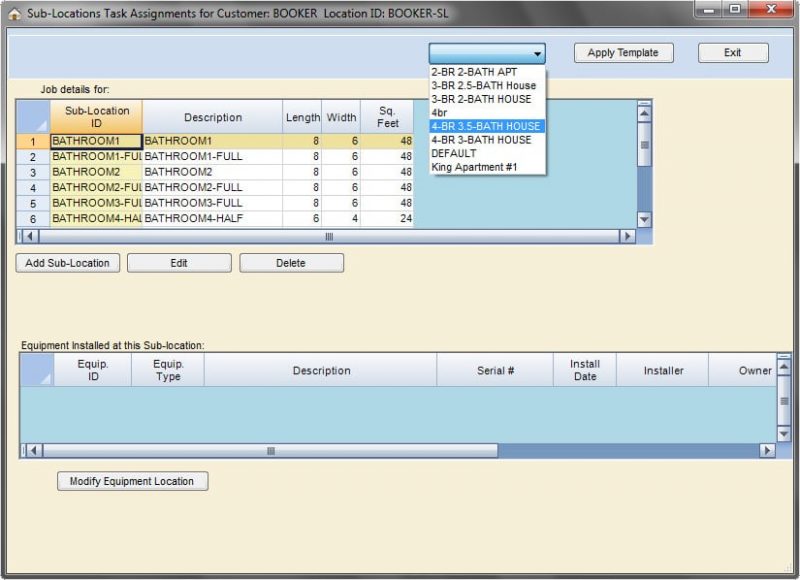Click the house icon in title bar

tap(14, 14)
